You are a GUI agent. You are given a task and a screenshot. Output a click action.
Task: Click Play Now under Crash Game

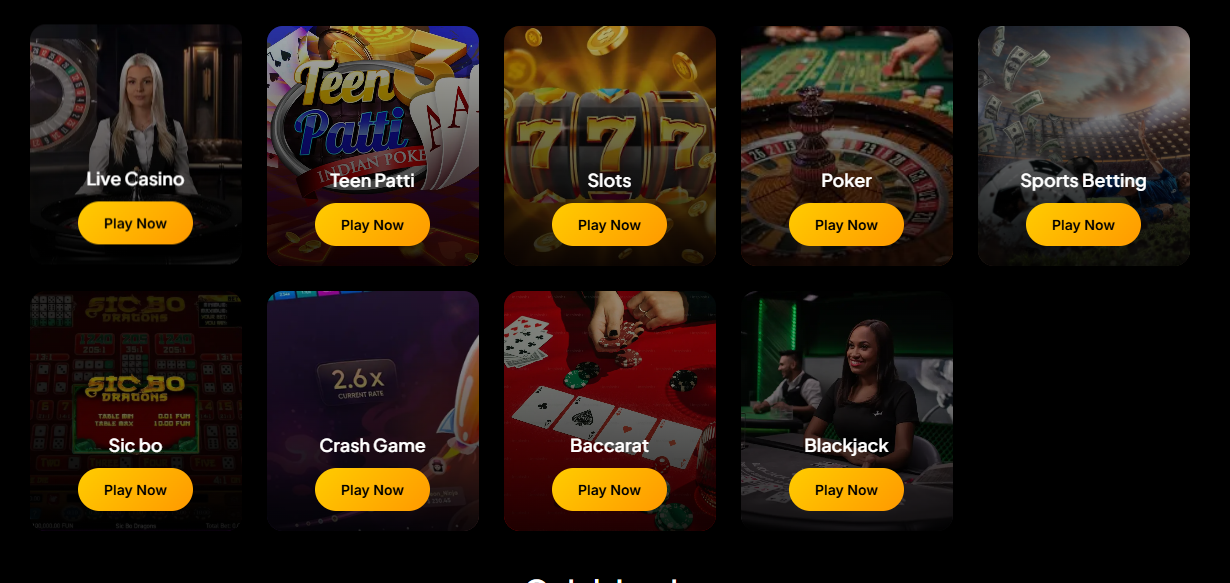(372, 490)
